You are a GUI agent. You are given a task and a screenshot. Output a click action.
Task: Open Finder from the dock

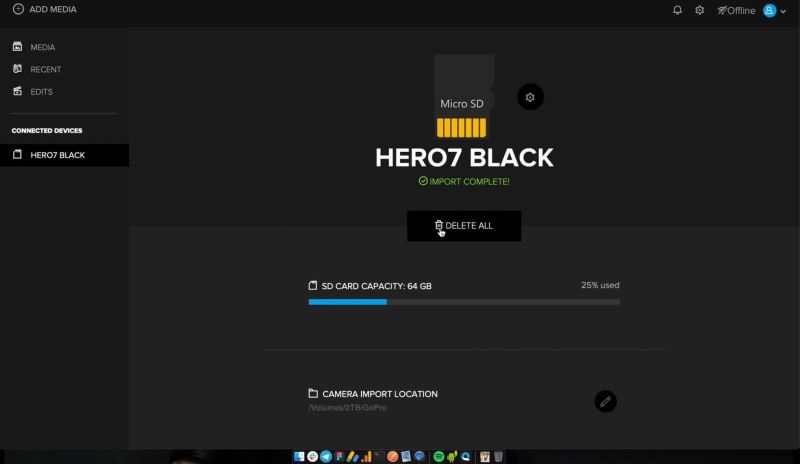(299, 456)
